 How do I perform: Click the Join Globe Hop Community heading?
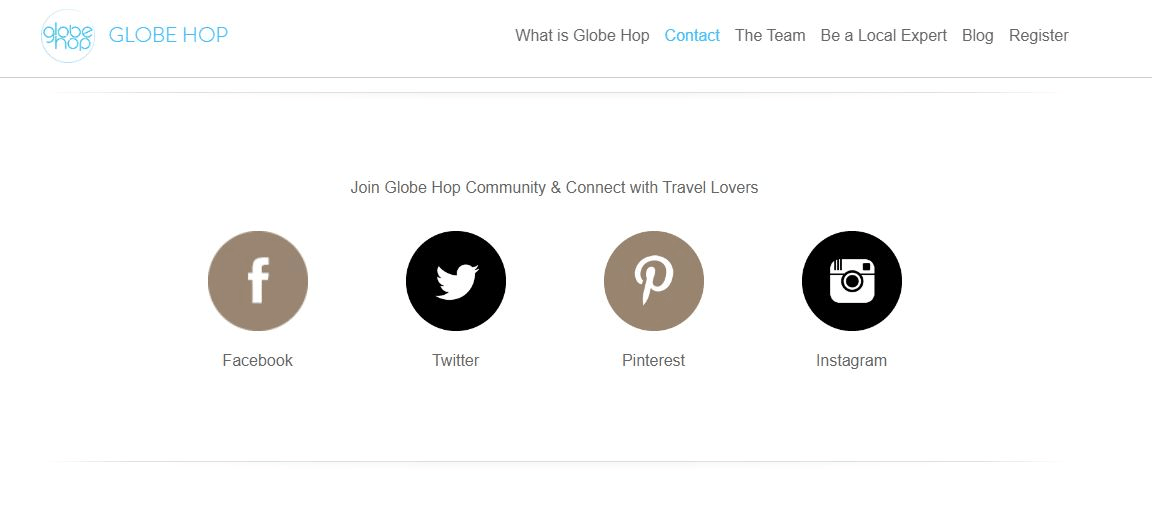click(x=554, y=187)
